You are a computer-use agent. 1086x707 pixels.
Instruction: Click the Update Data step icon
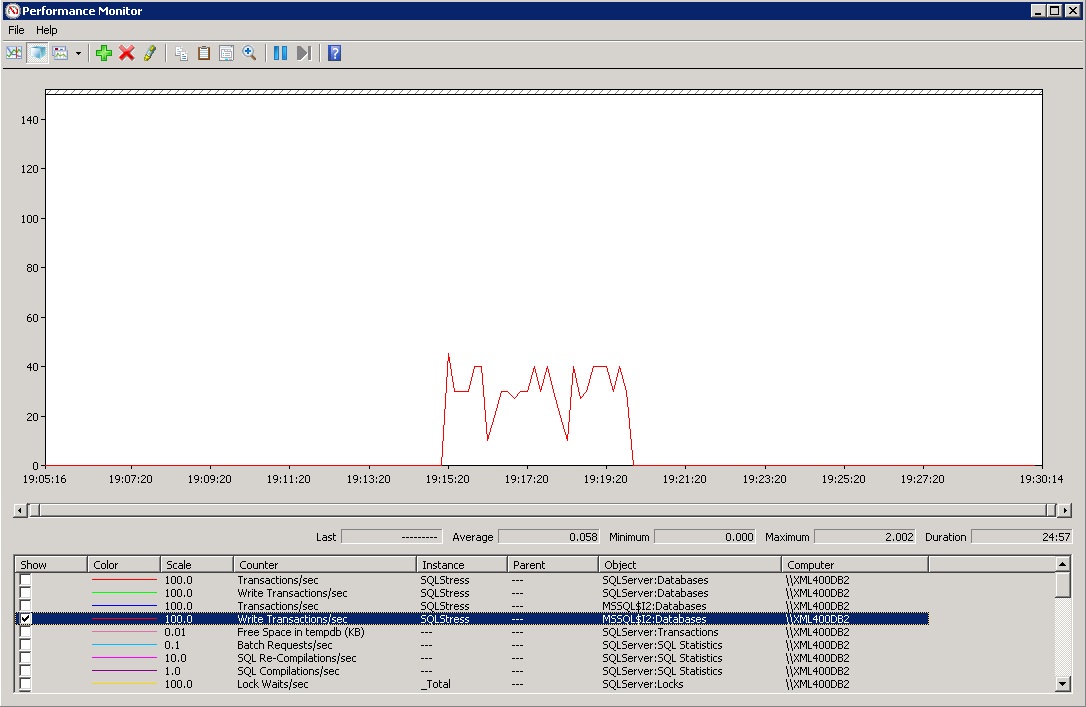[304, 53]
